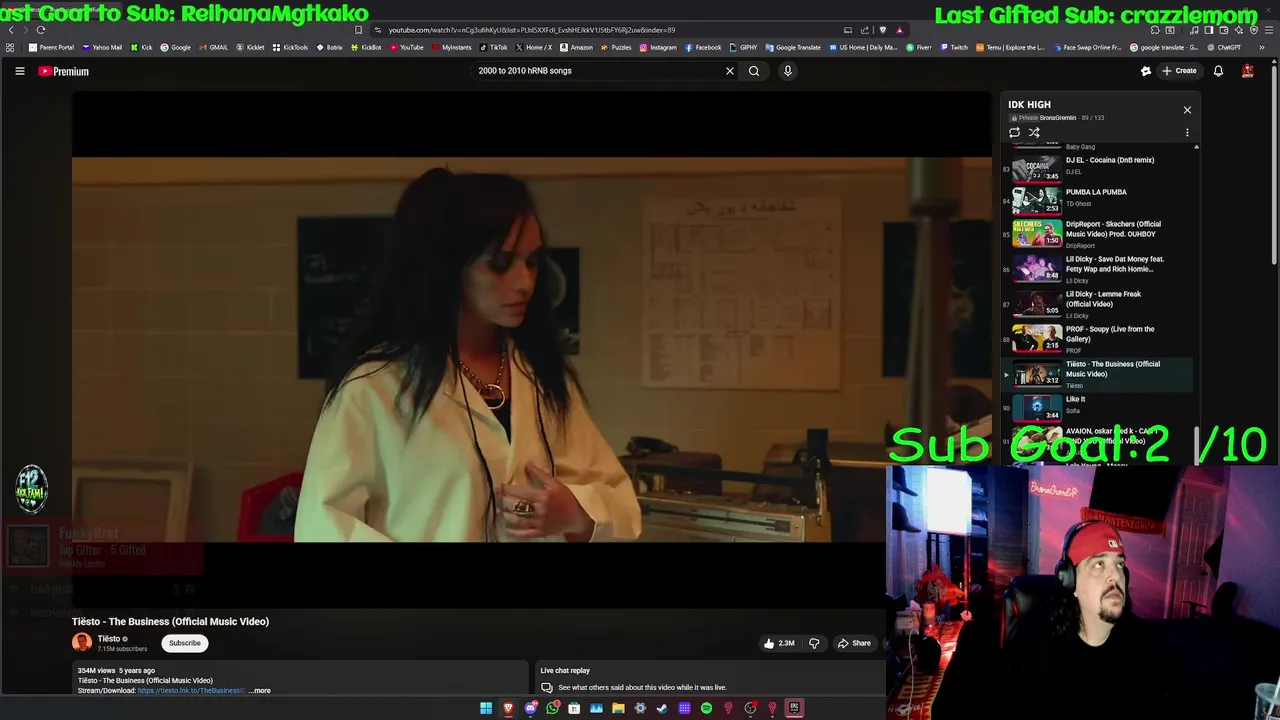Open the Yahoo Mail bookmark
1280x720 pixels.
(102, 47)
